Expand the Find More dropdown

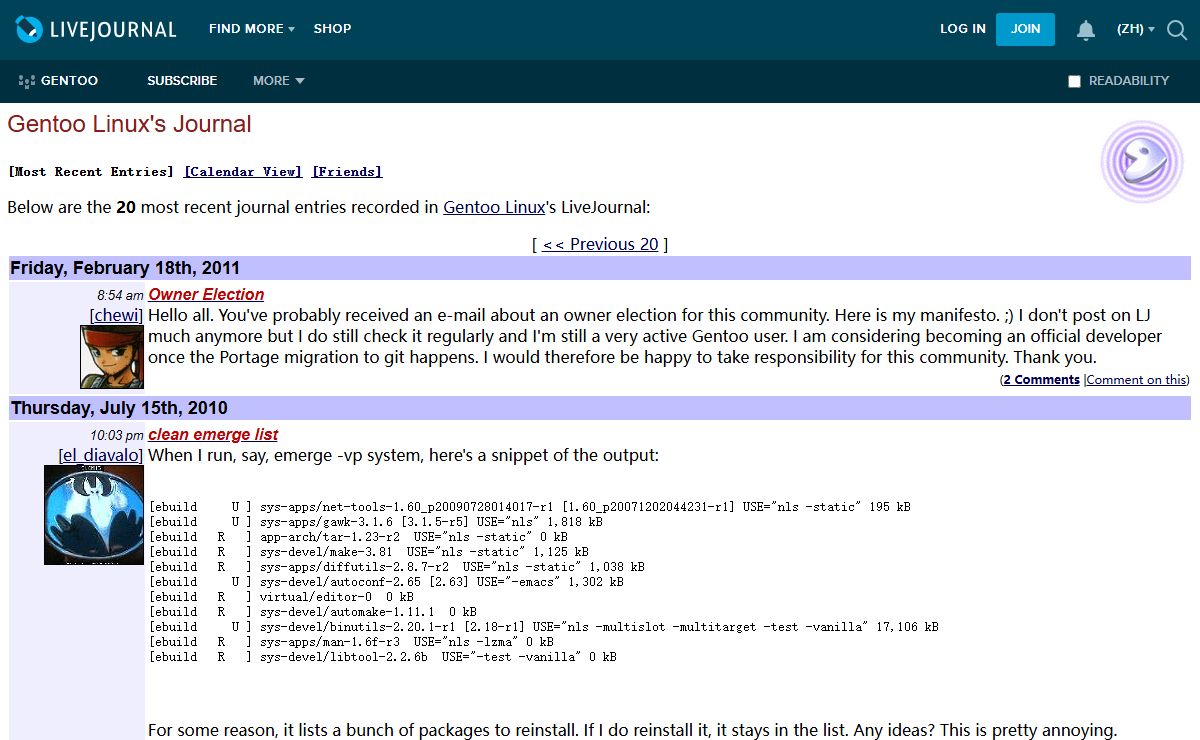[251, 29]
